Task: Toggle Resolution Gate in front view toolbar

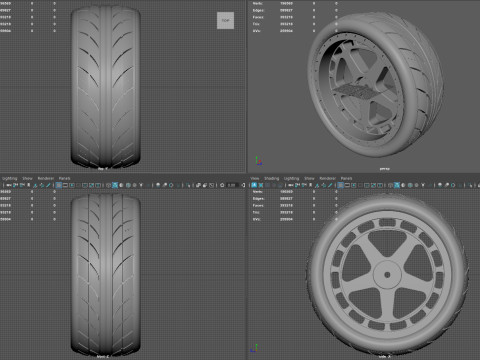Action: pyautogui.click(x=72, y=185)
